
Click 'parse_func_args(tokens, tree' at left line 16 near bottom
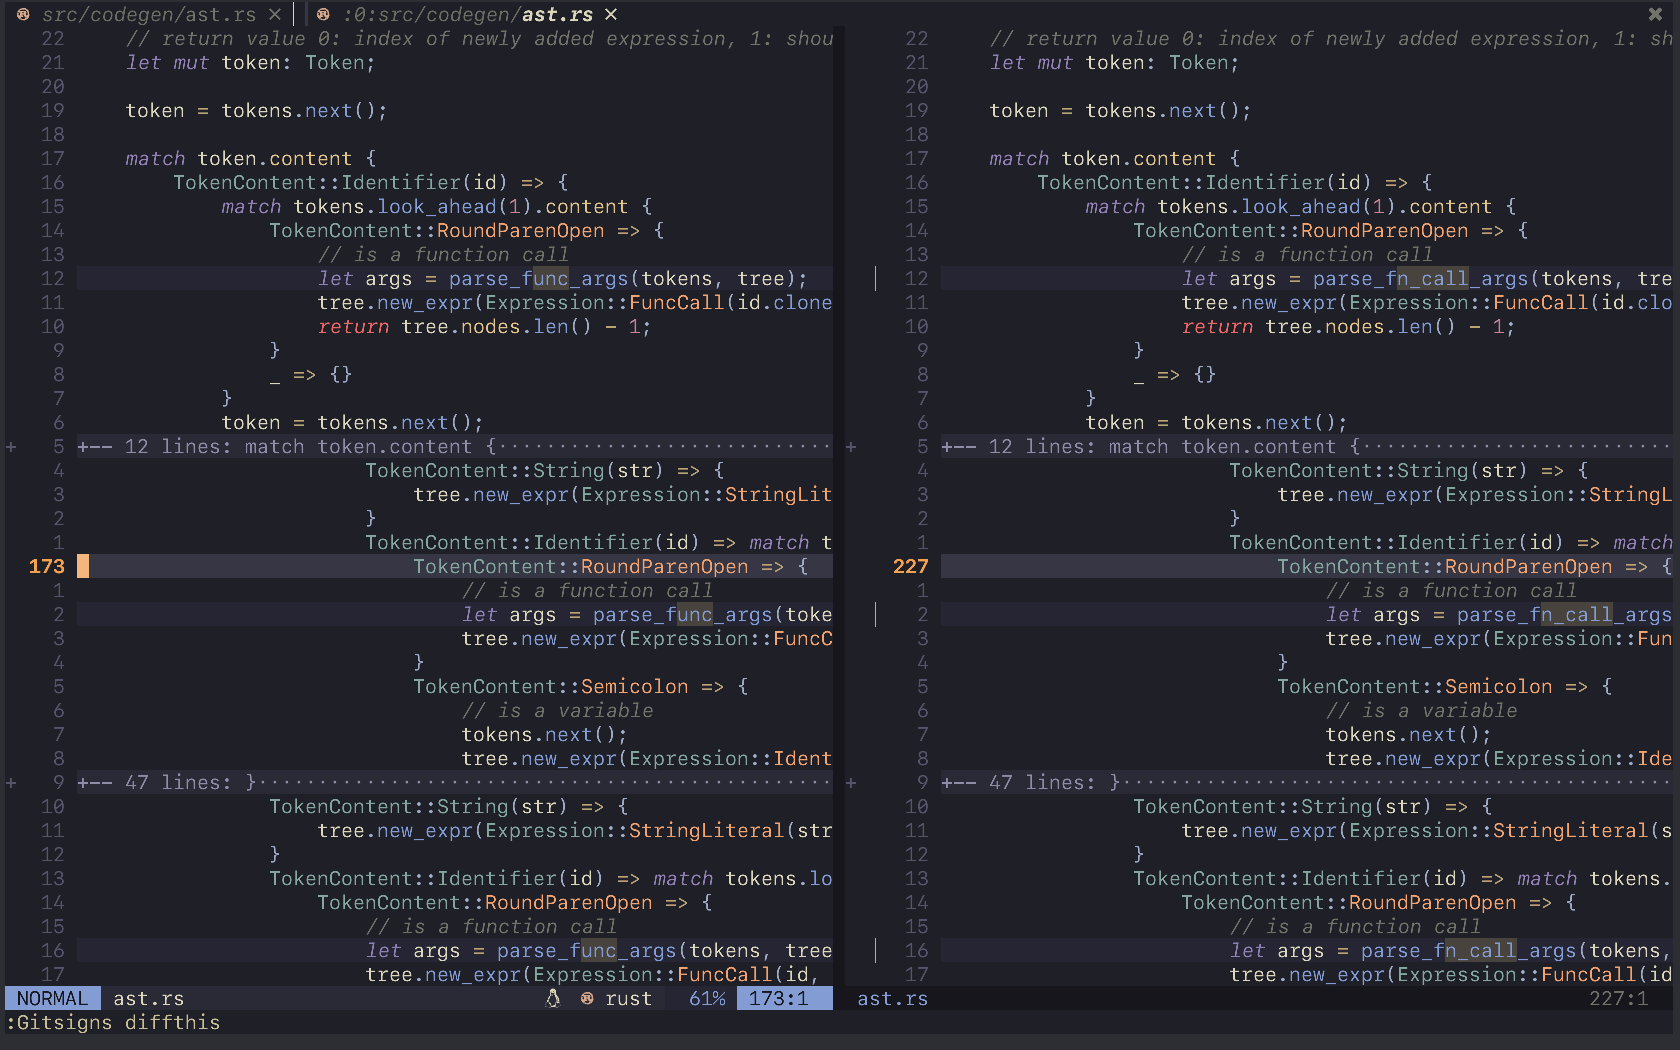(x=665, y=950)
